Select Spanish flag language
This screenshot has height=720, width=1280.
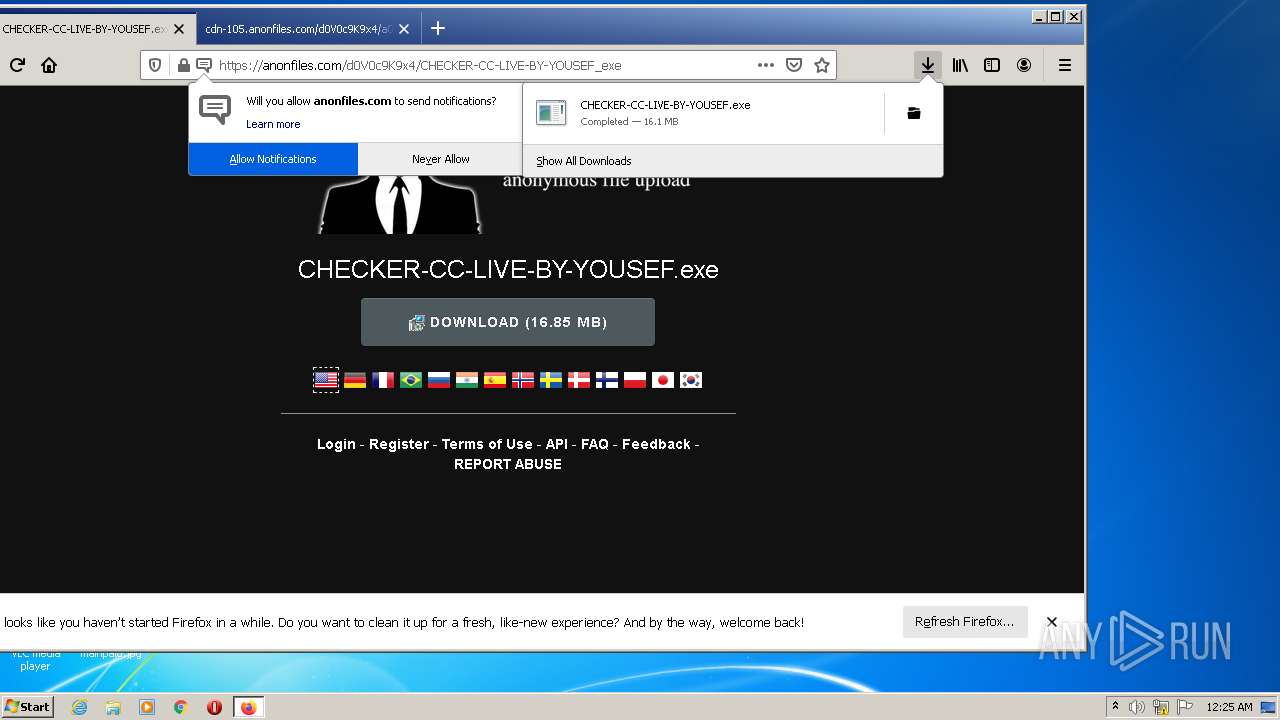(x=495, y=380)
